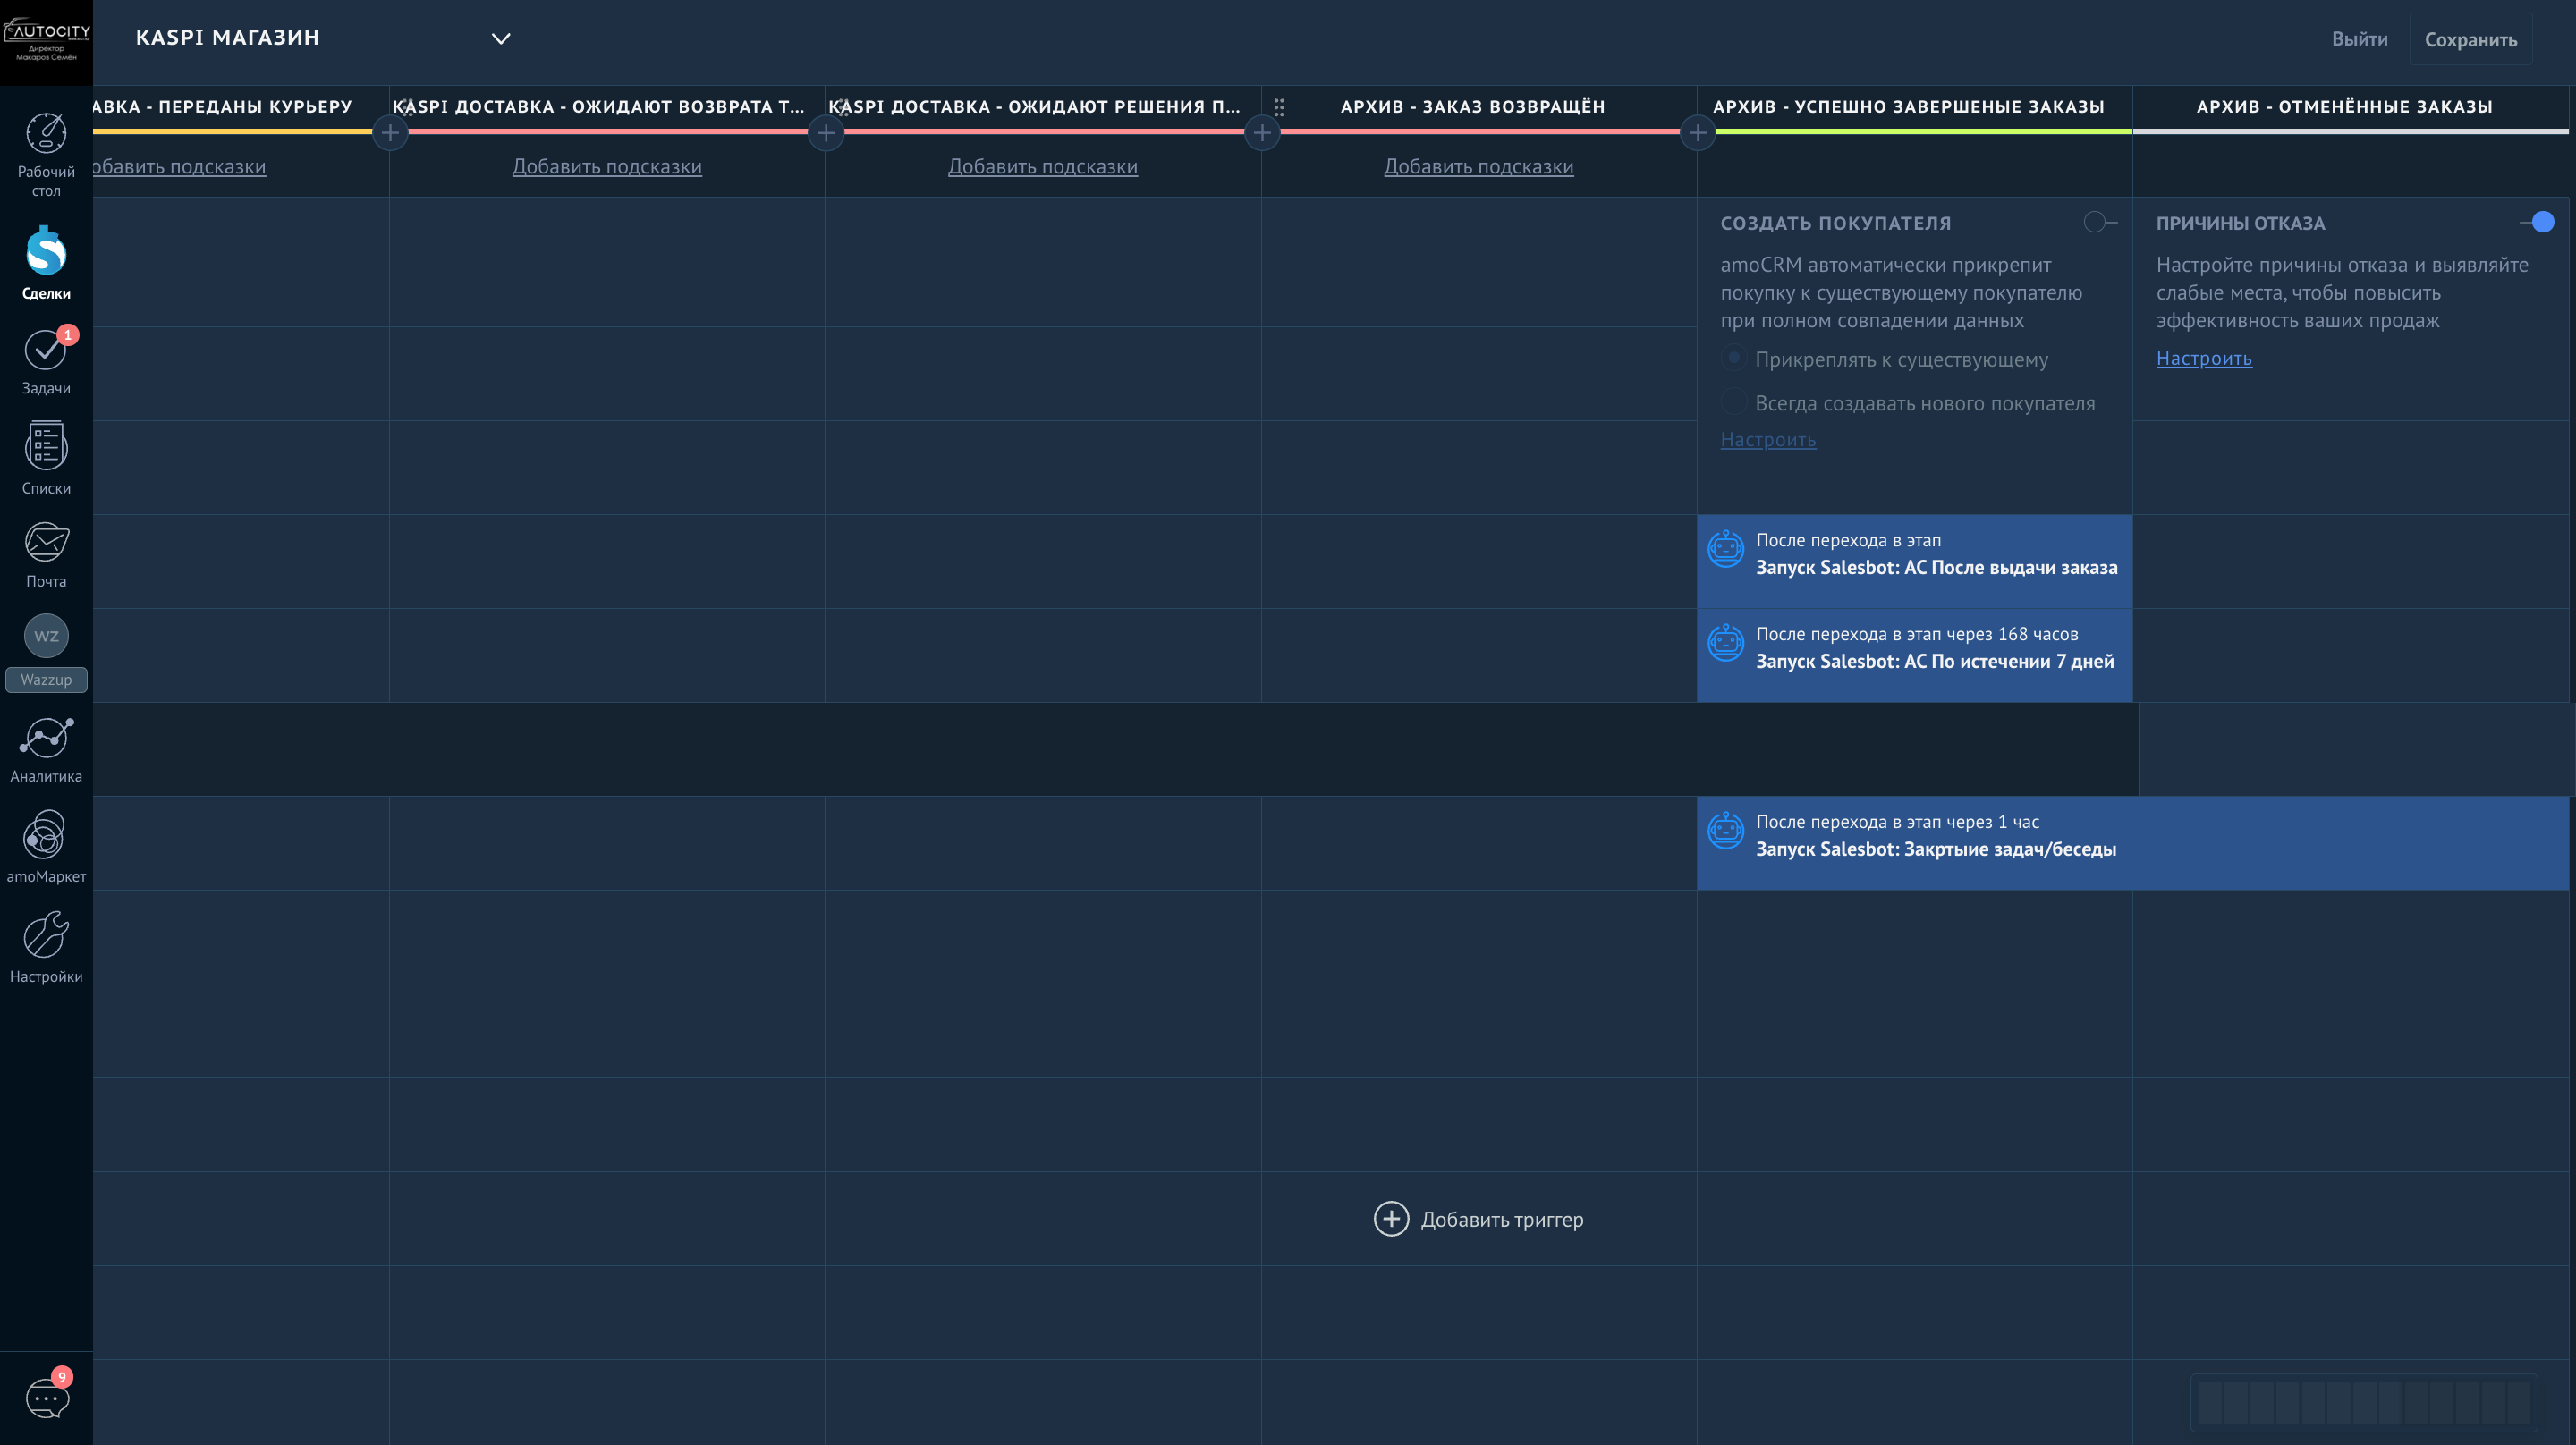2576x1445 pixels.
Task: Open Списки lists icon
Action: tap(46, 446)
